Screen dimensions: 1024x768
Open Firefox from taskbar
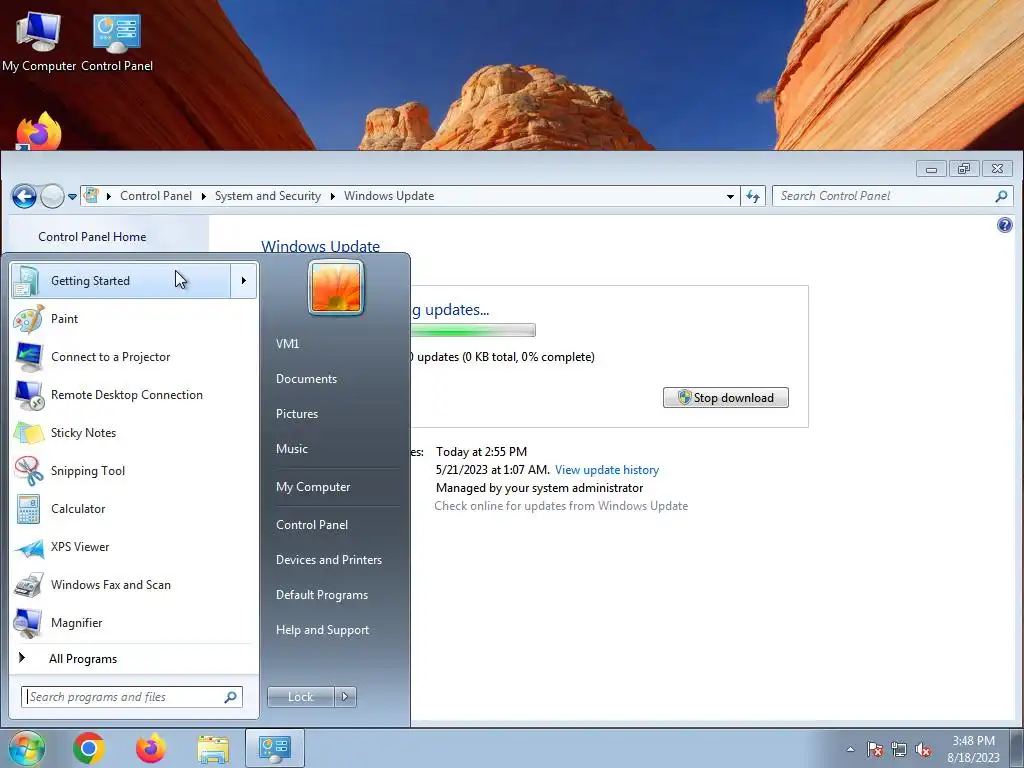[x=151, y=748]
